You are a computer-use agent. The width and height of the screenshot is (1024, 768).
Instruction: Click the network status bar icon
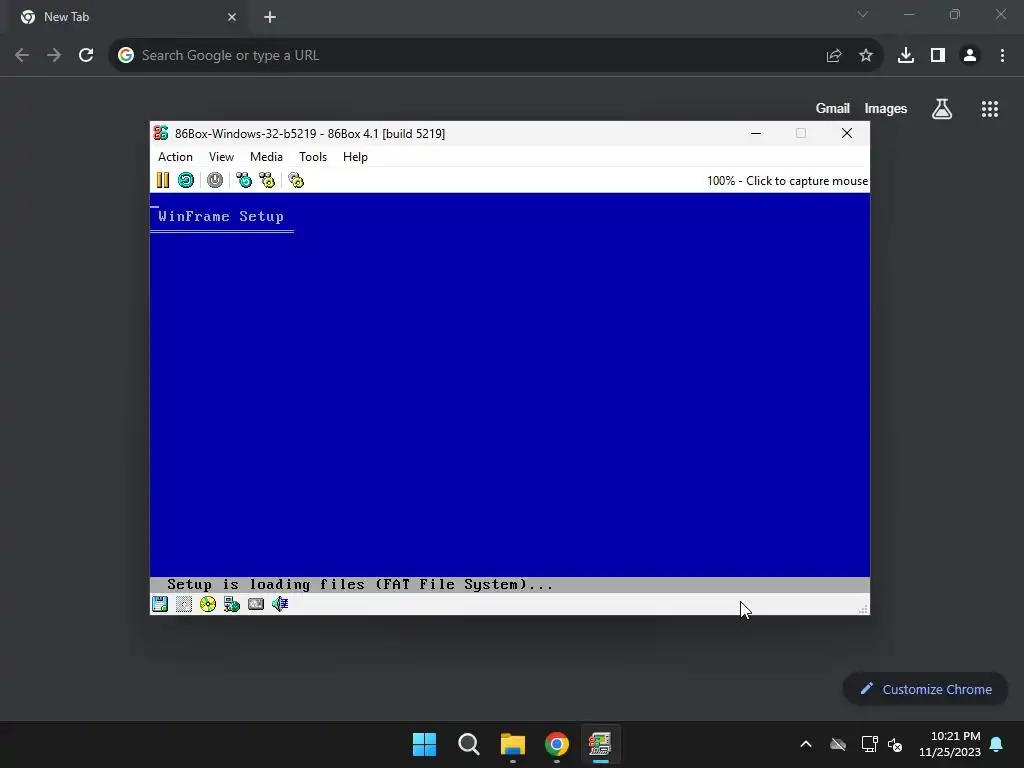232,604
